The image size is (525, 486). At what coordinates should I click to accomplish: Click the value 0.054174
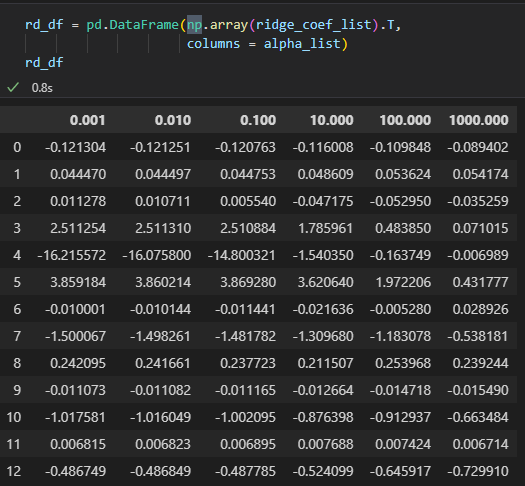(x=480, y=174)
